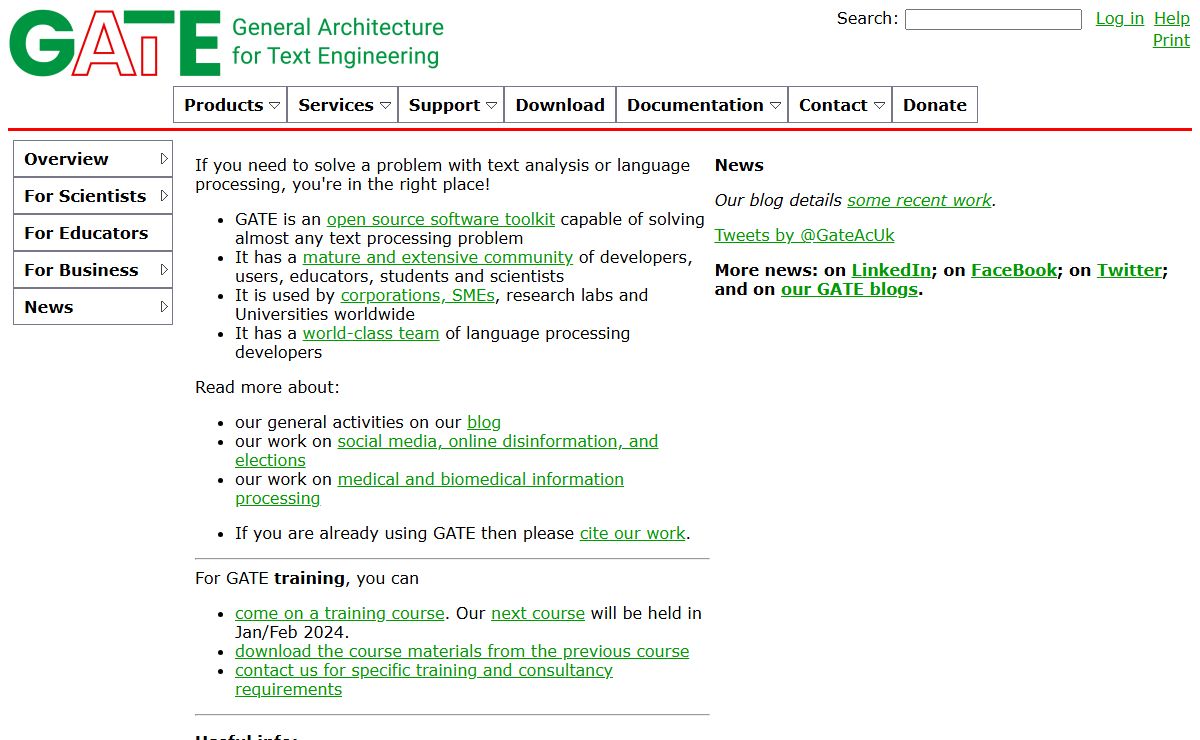Expand the Contact dropdown arrow
1200x740 pixels.
tap(879, 105)
